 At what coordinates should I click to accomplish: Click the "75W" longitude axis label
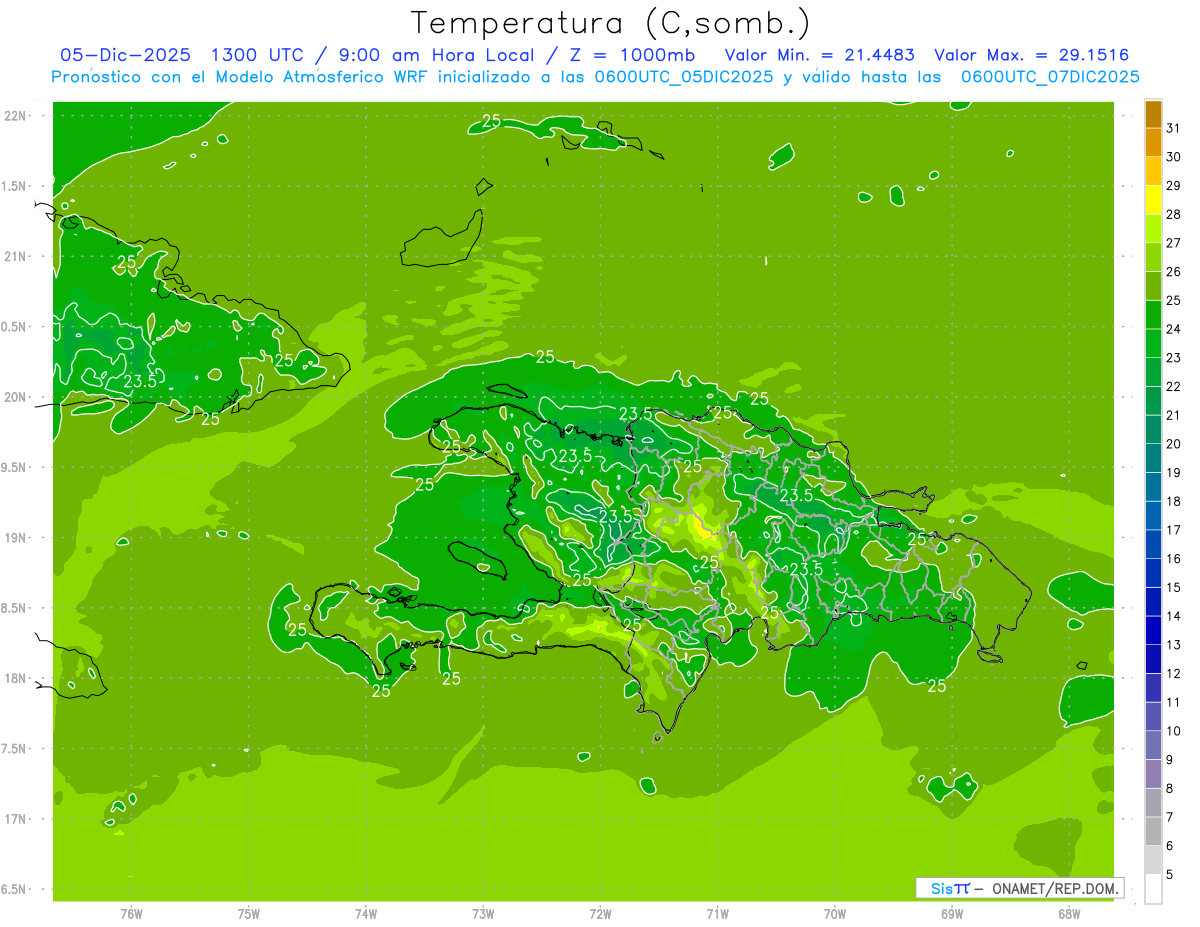point(249,914)
